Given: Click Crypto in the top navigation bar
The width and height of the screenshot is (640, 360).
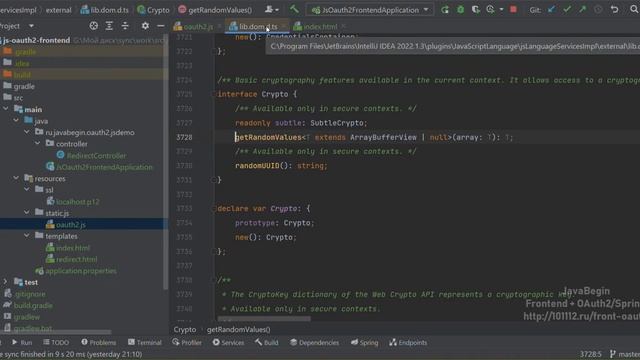Looking at the screenshot, I should 153,10.
